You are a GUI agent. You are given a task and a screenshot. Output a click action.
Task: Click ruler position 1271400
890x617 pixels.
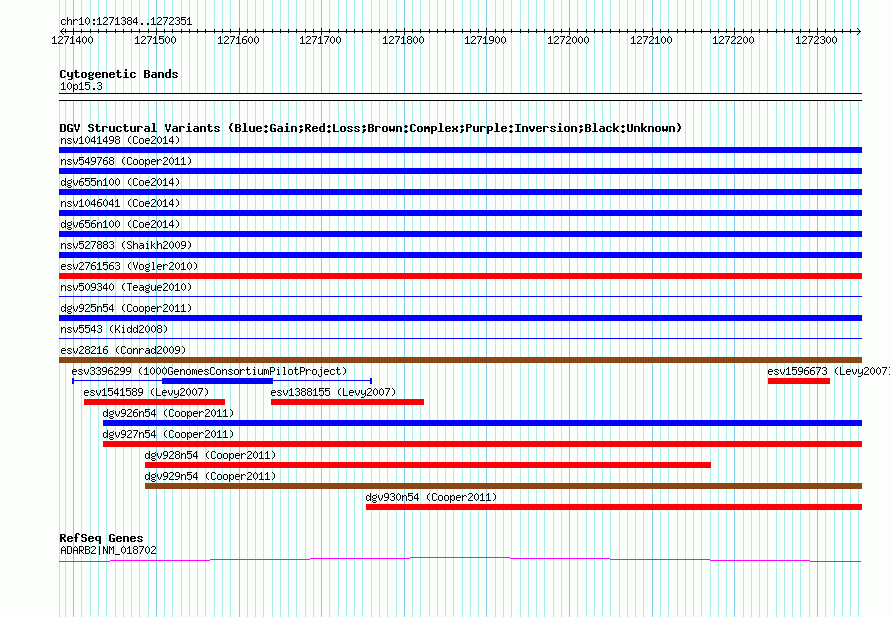coord(72,40)
